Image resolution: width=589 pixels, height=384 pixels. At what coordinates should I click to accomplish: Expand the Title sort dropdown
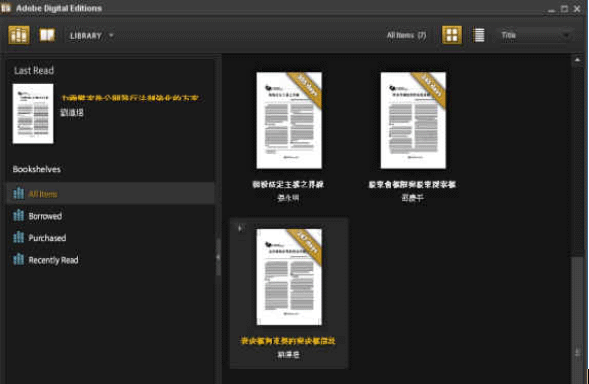(x=535, y=35)
